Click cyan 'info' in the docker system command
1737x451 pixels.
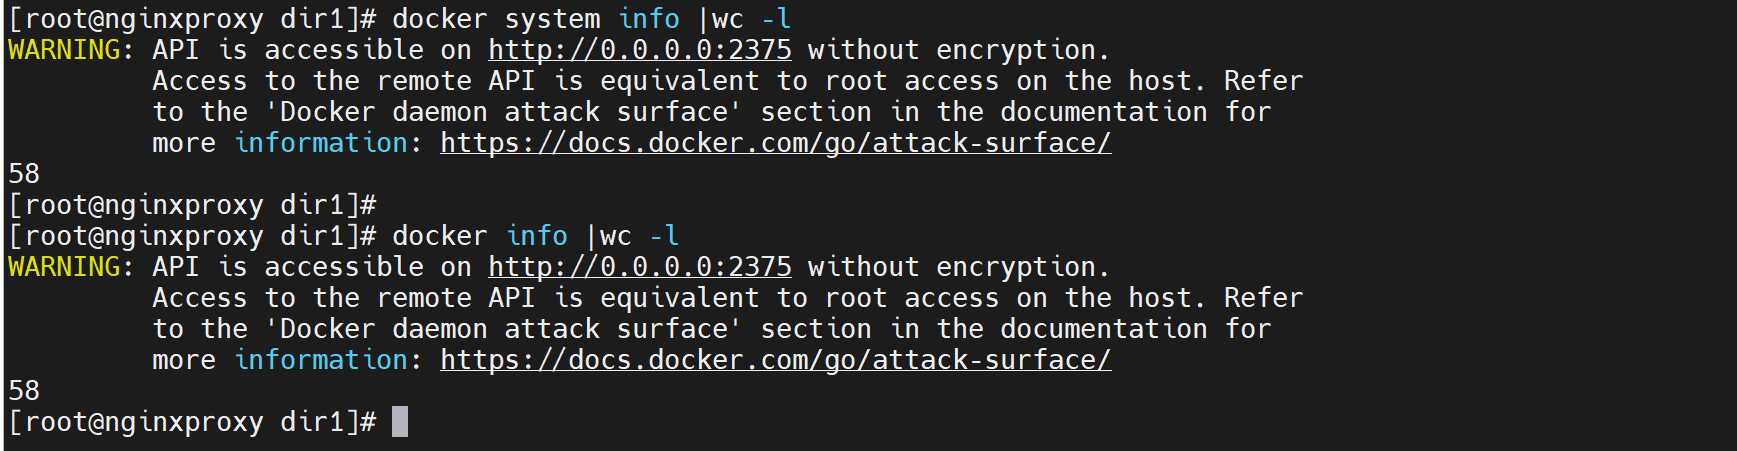(649, 19)
